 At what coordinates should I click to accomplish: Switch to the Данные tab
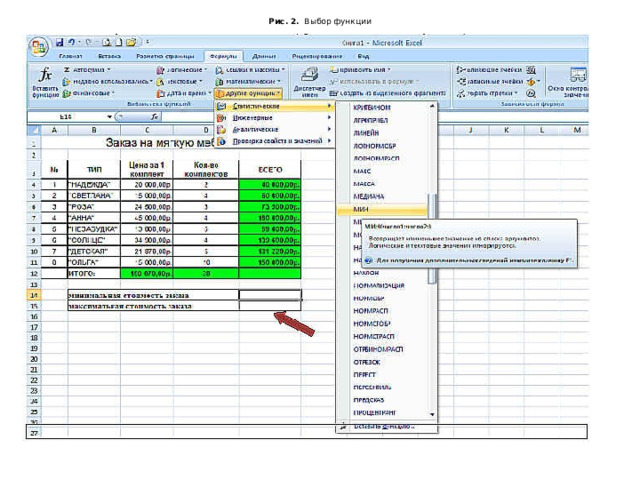pyautogui.click(x=264, y=56)
